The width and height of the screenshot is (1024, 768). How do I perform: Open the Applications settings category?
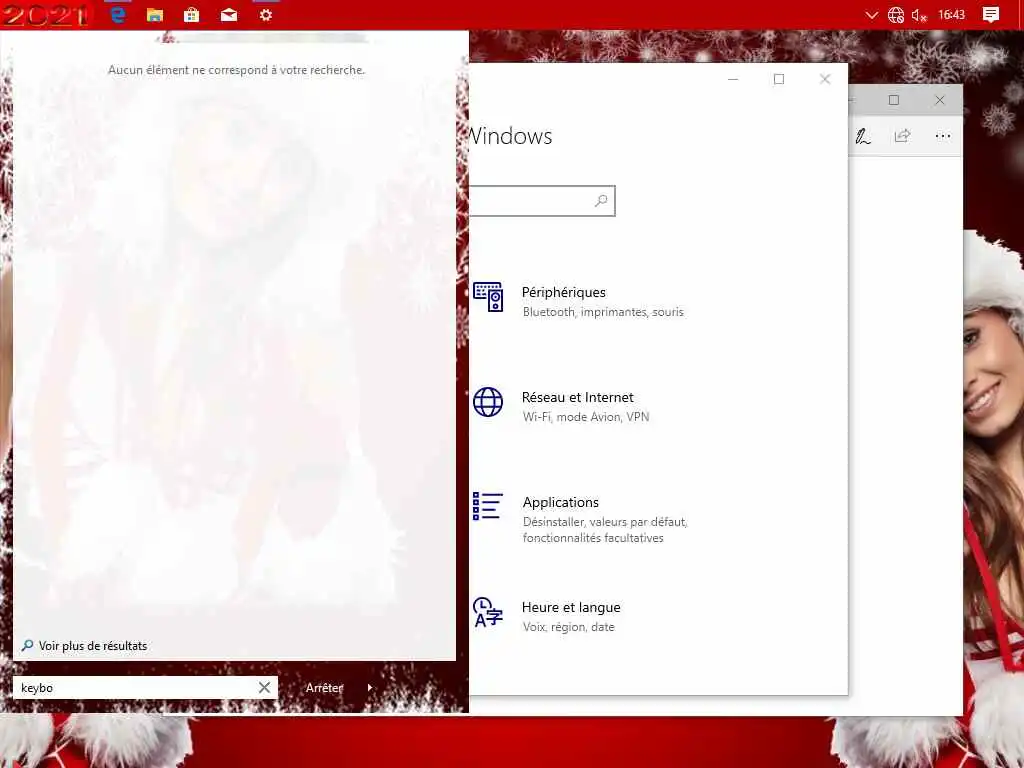560,502
